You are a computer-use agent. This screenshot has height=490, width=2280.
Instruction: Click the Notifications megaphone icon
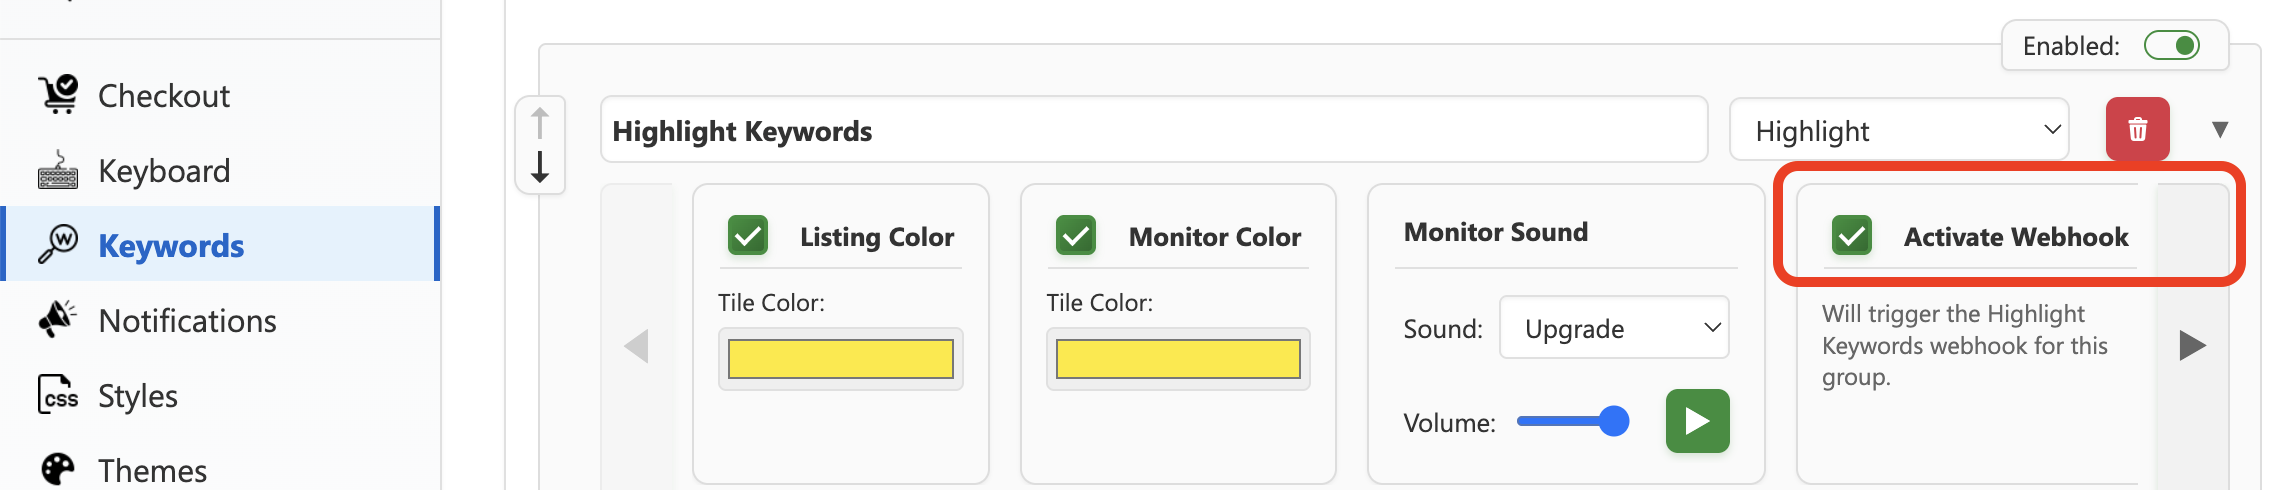(58, 320)
